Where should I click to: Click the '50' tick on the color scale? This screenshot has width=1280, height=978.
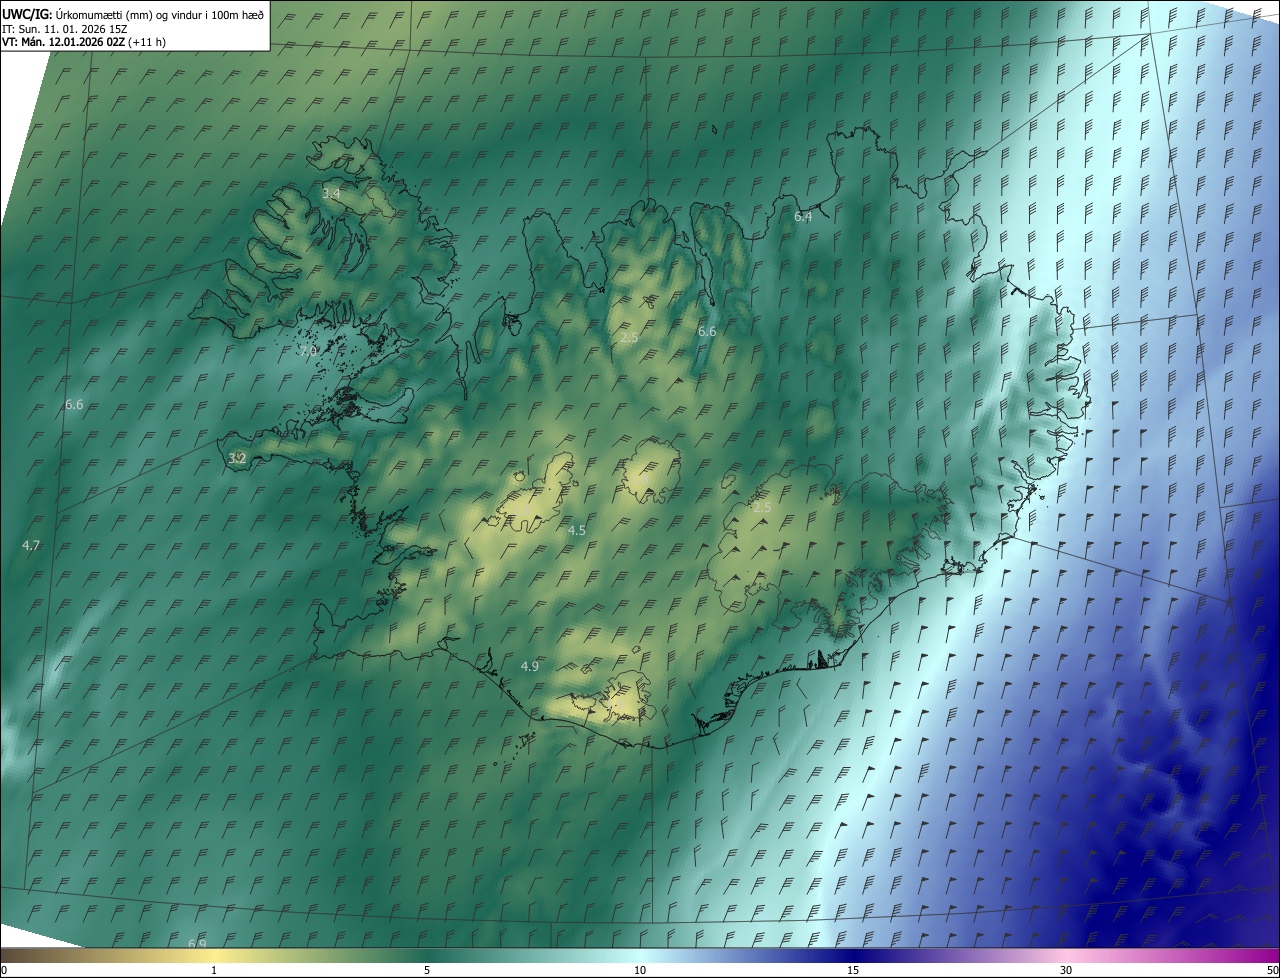(1272, 970)
